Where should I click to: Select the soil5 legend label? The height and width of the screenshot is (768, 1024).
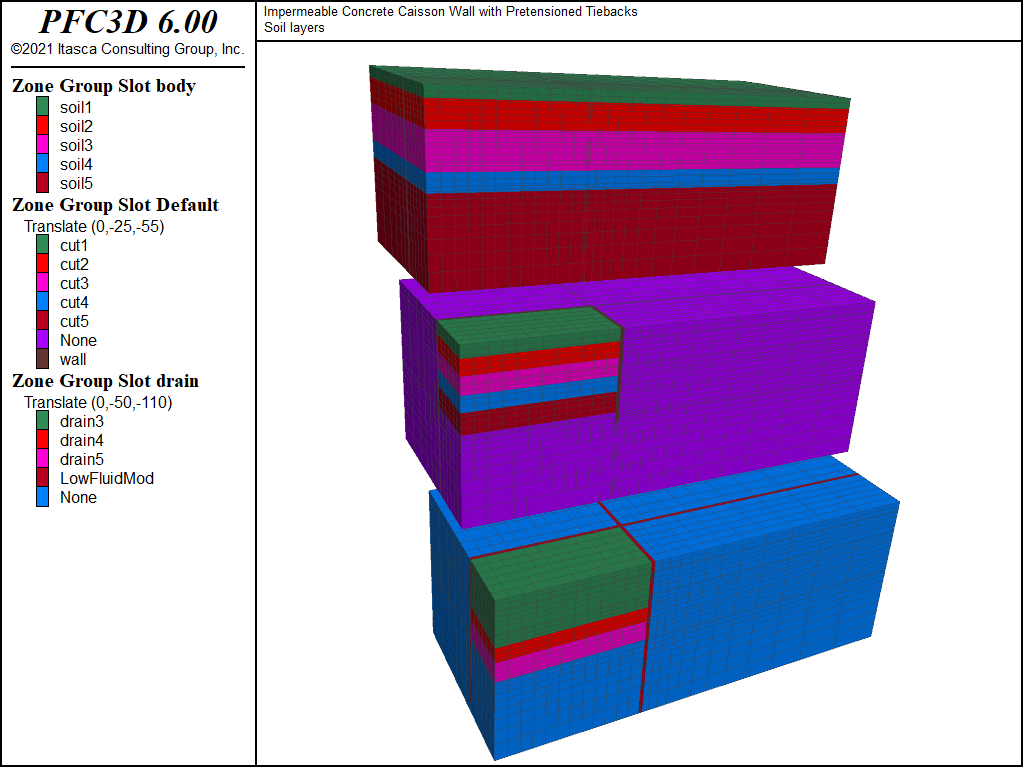(76, 183)
